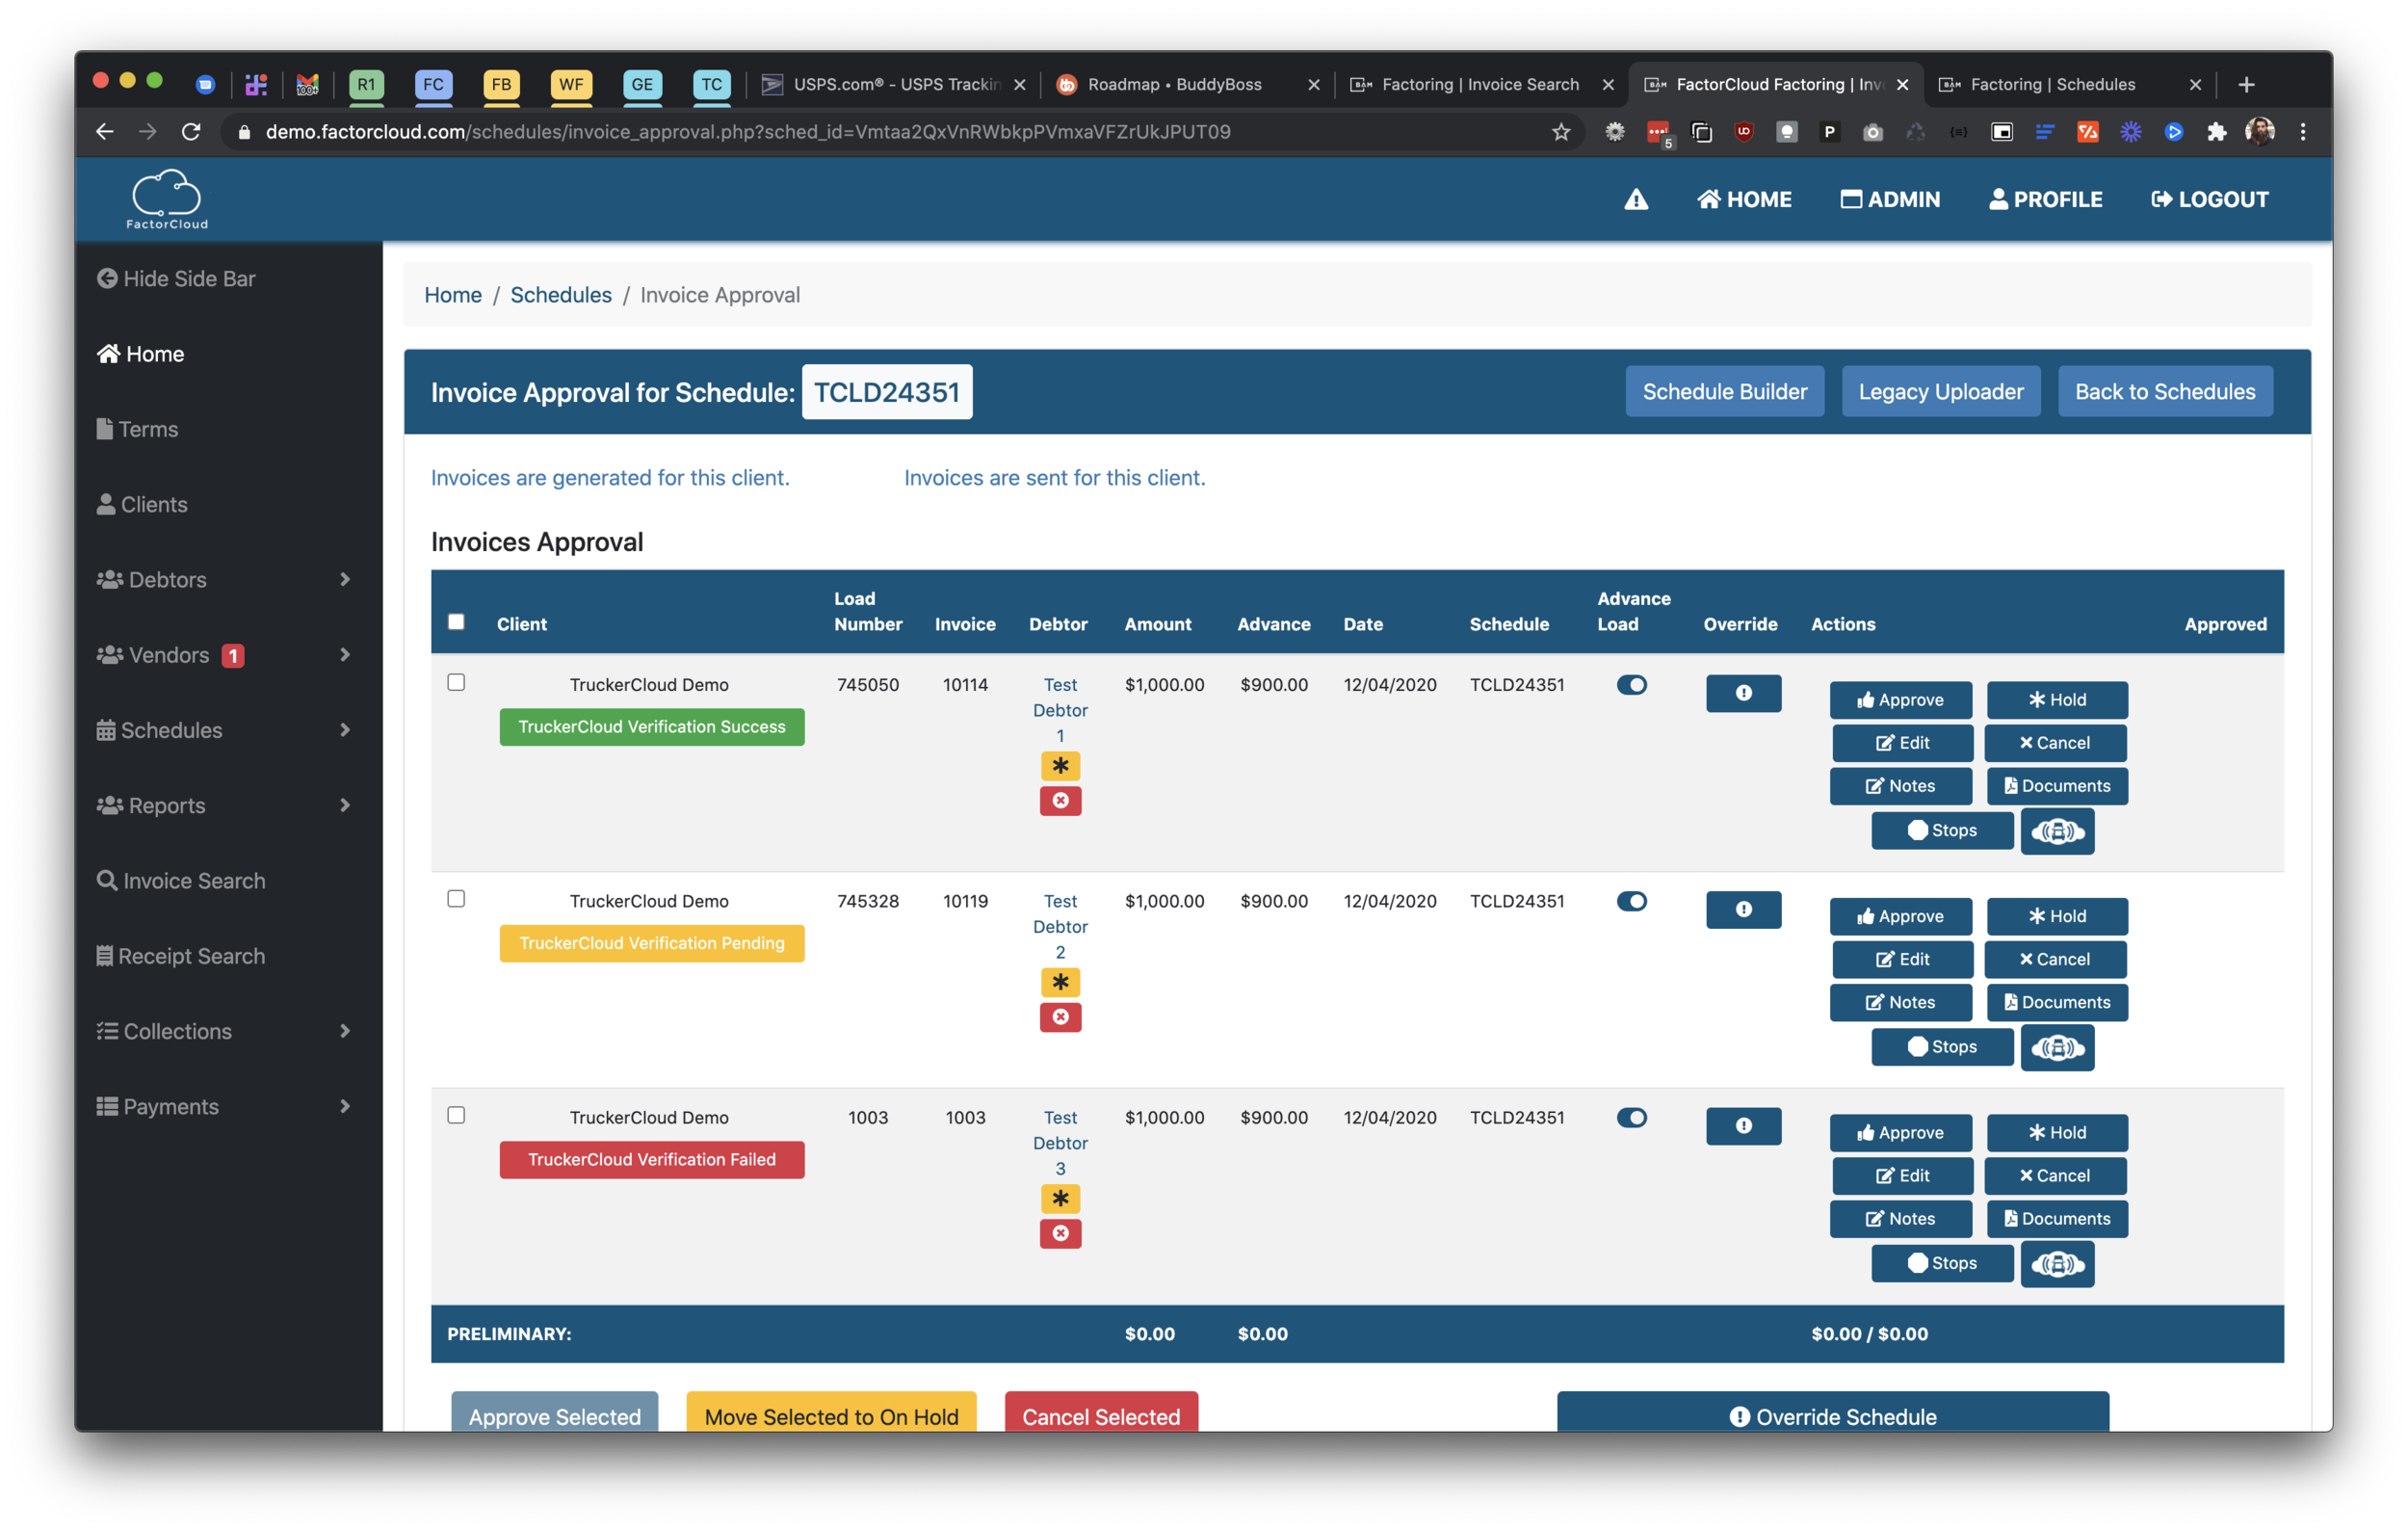2408x1531 pixels.
Task: Click the truck tracking icon for invoice 10114
Action: (2057, 831)
